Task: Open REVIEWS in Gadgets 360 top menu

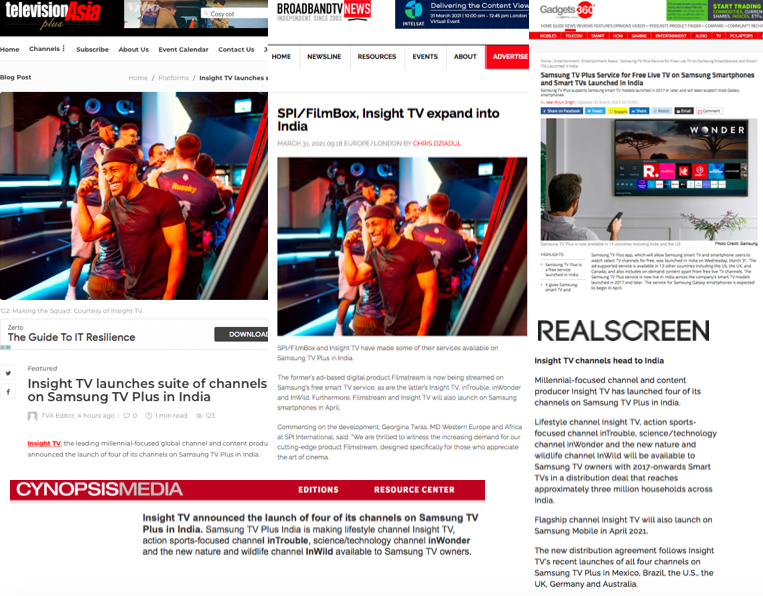Action: pos(585,26)
